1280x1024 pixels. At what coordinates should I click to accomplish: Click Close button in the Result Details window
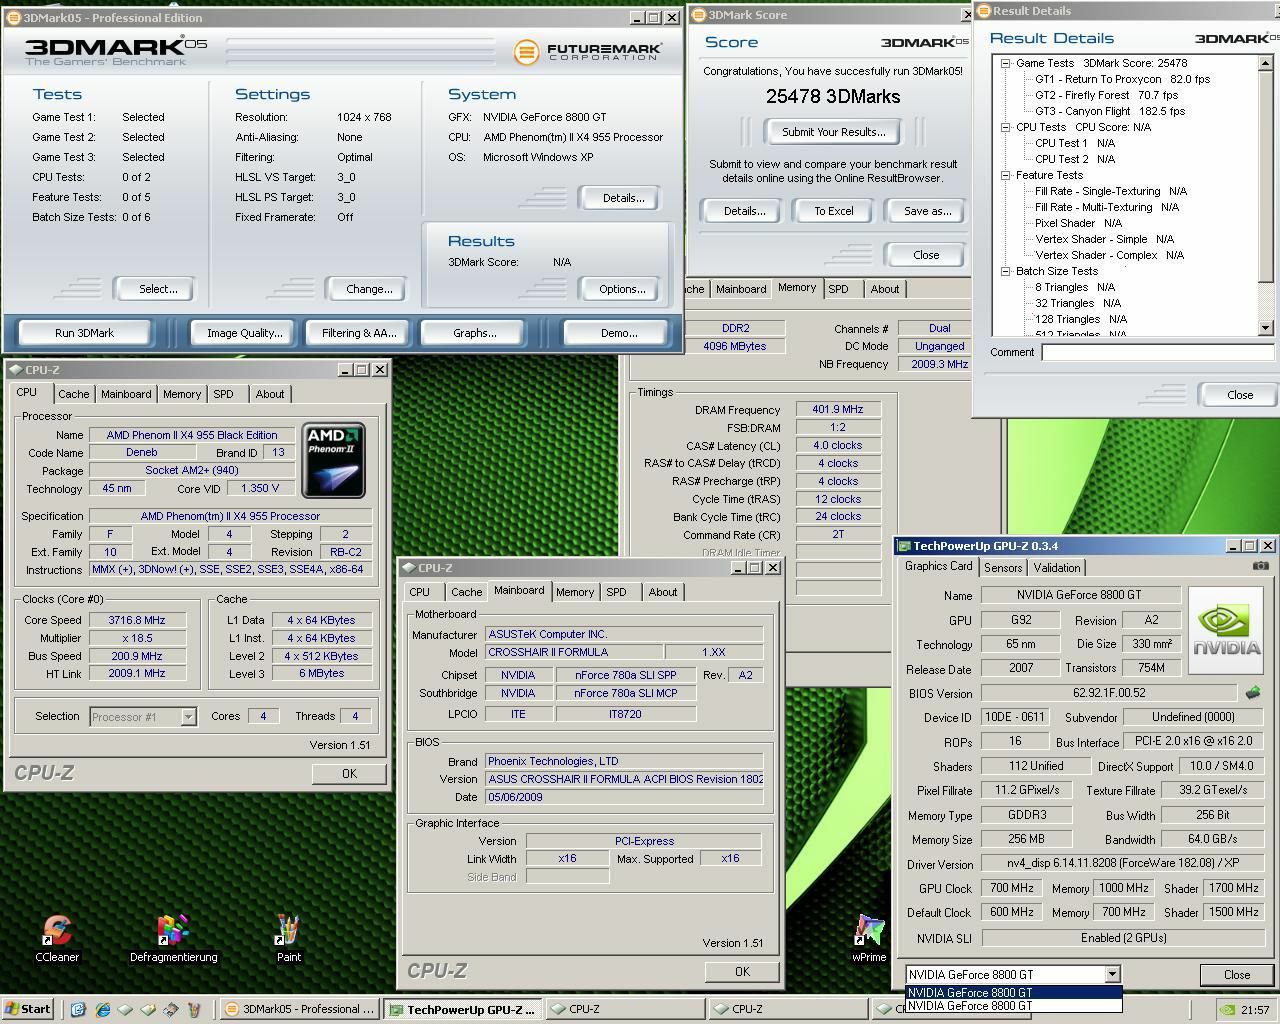coord(1240,395)
